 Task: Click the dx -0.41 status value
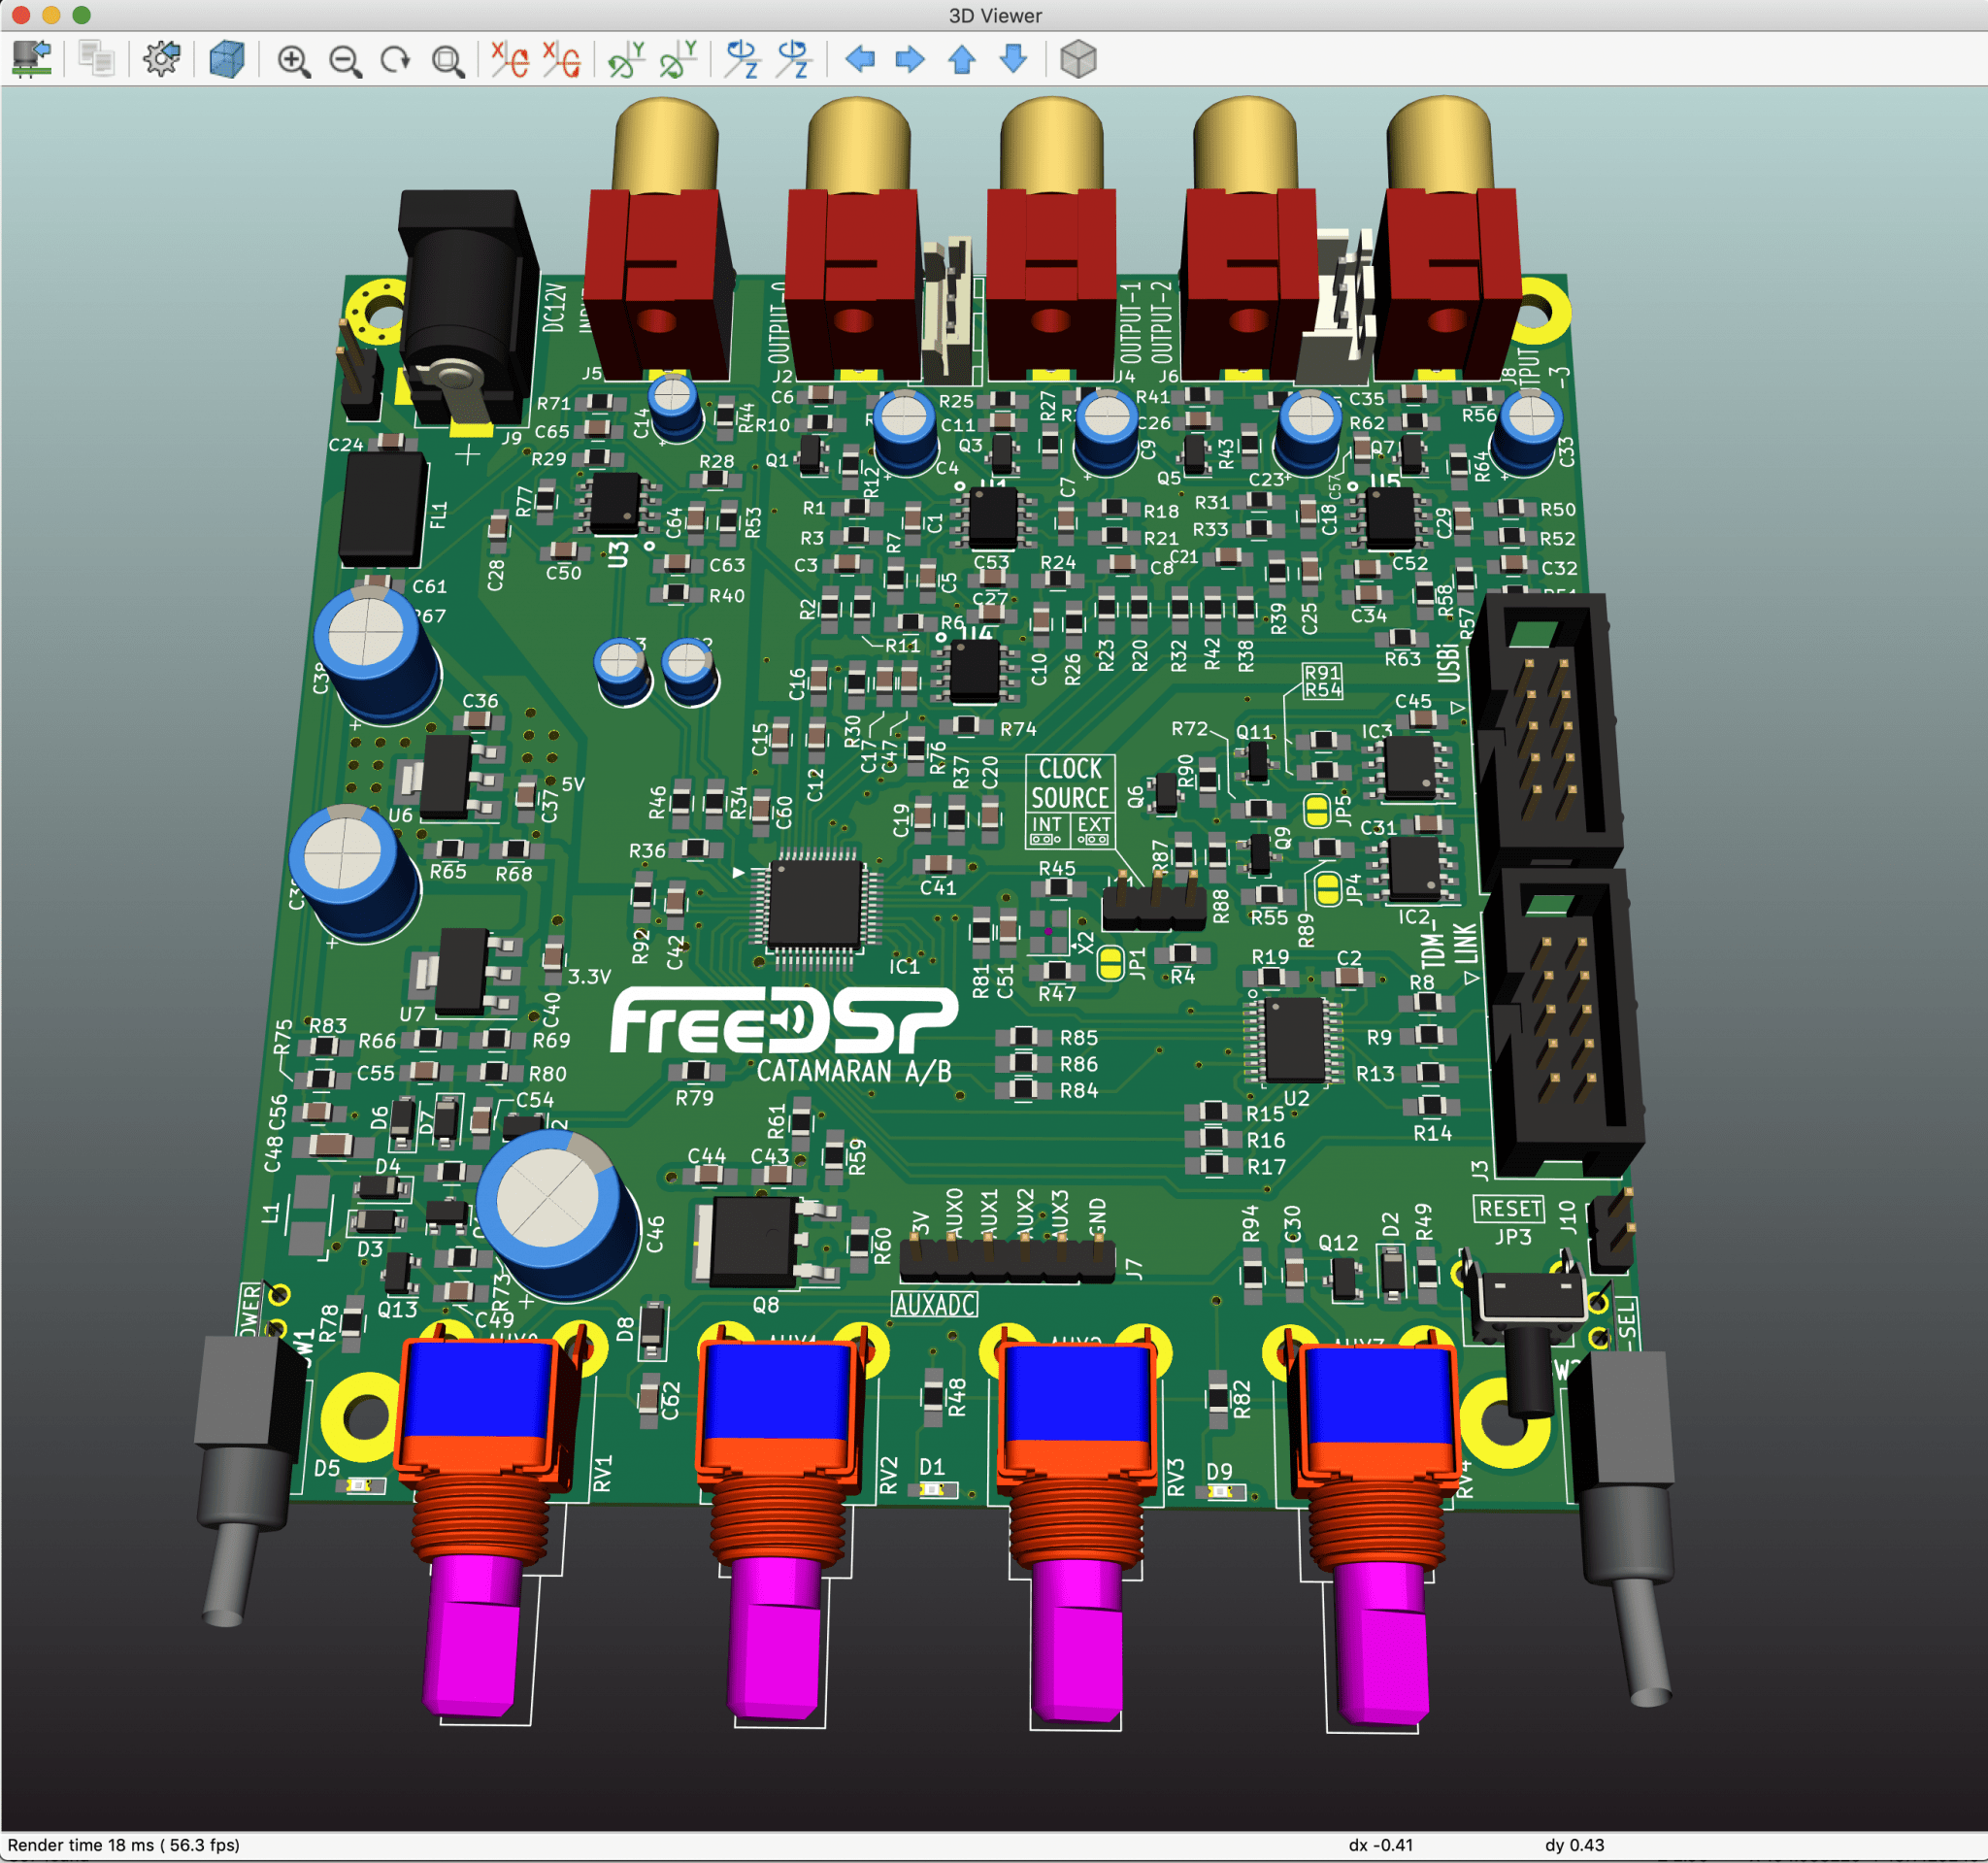tap(1380, 1845)
